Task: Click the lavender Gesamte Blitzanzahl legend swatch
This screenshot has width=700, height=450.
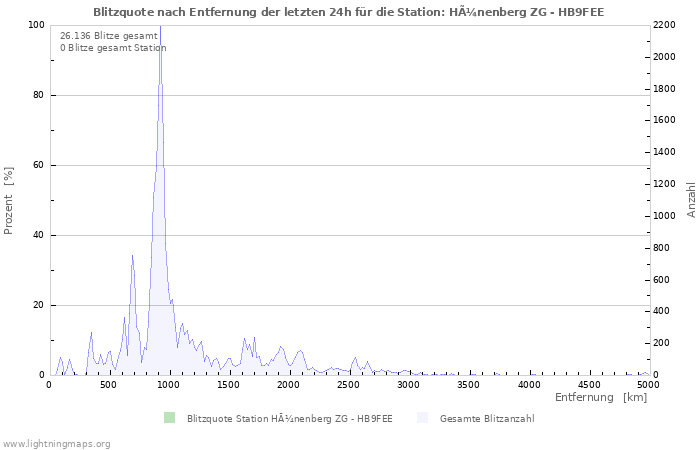Action: coord(422,418)
